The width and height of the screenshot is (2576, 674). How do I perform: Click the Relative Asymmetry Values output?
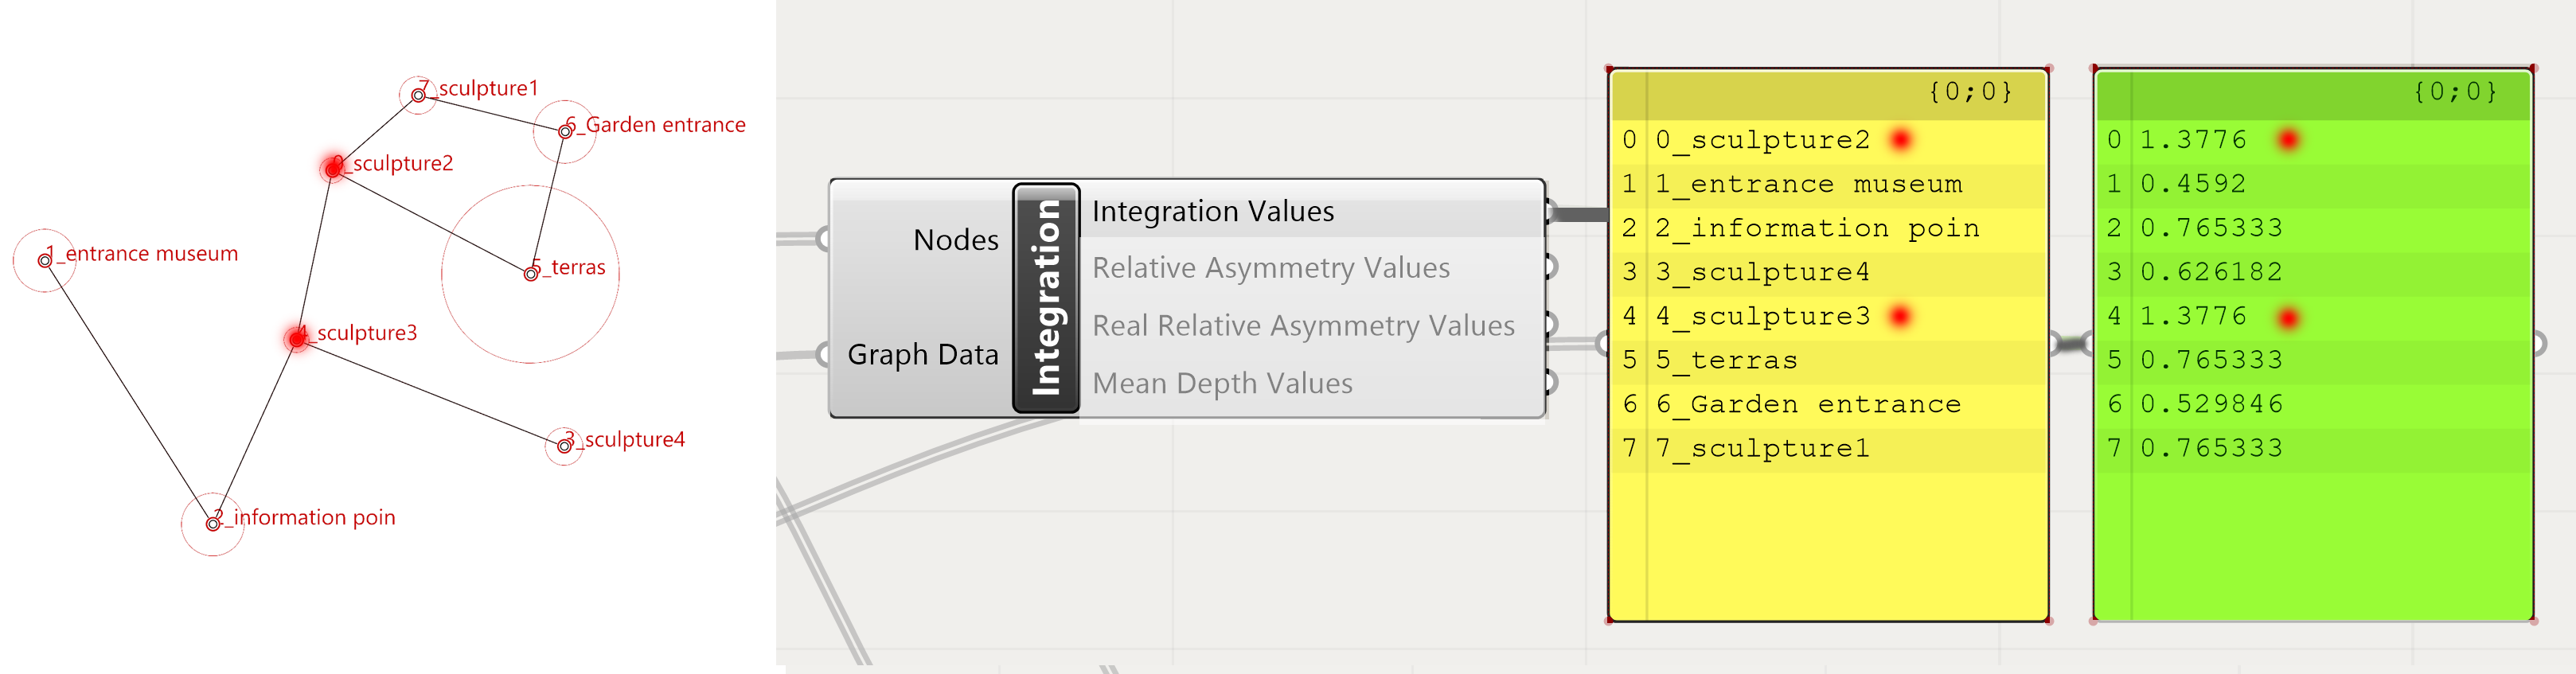coord(1270,268)
